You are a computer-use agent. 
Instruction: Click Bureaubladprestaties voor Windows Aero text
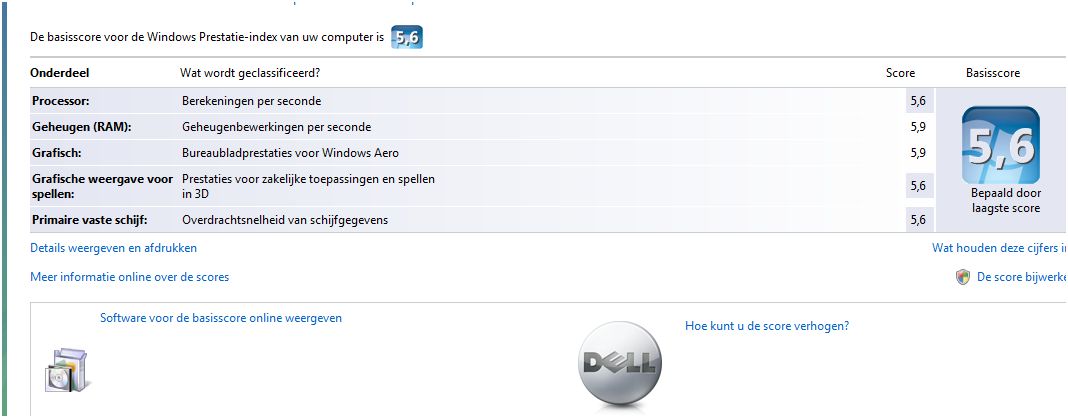pos(290,152)
